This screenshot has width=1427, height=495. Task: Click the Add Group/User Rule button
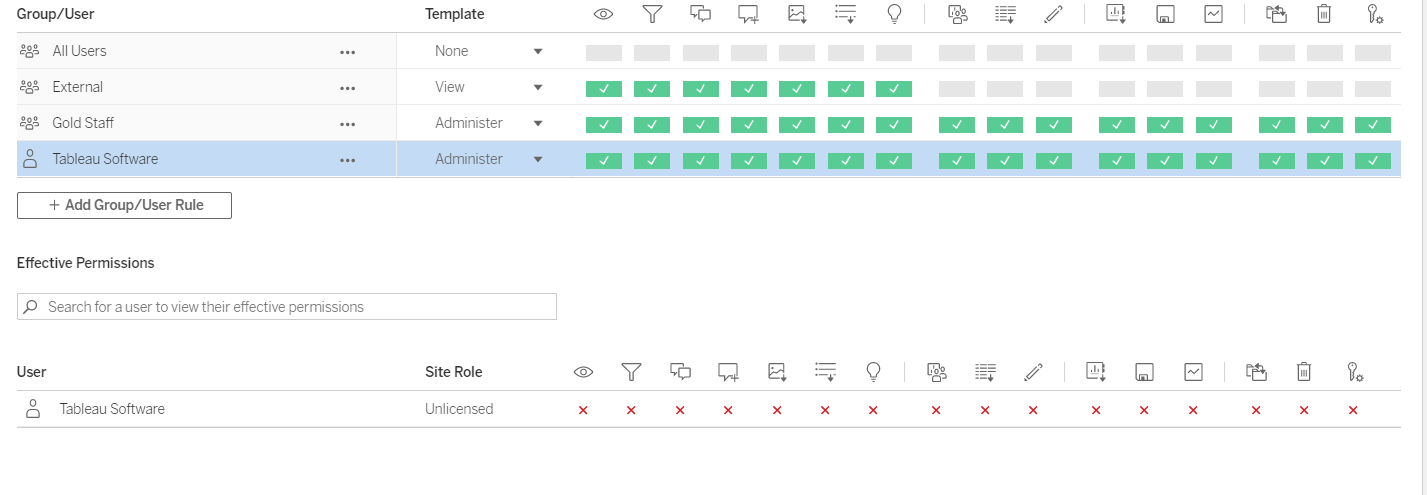tap(125, 205)
